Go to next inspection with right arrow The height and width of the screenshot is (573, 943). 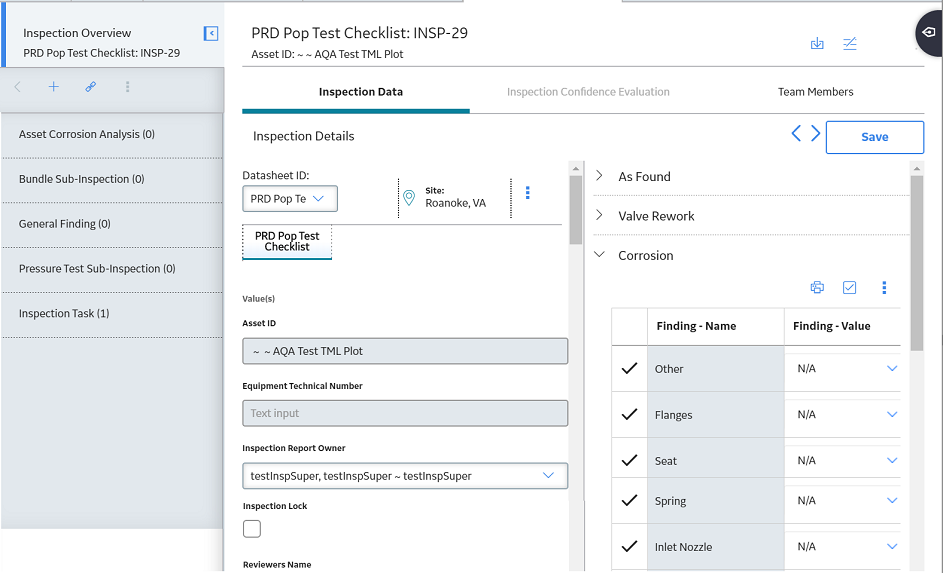point(816,133)
